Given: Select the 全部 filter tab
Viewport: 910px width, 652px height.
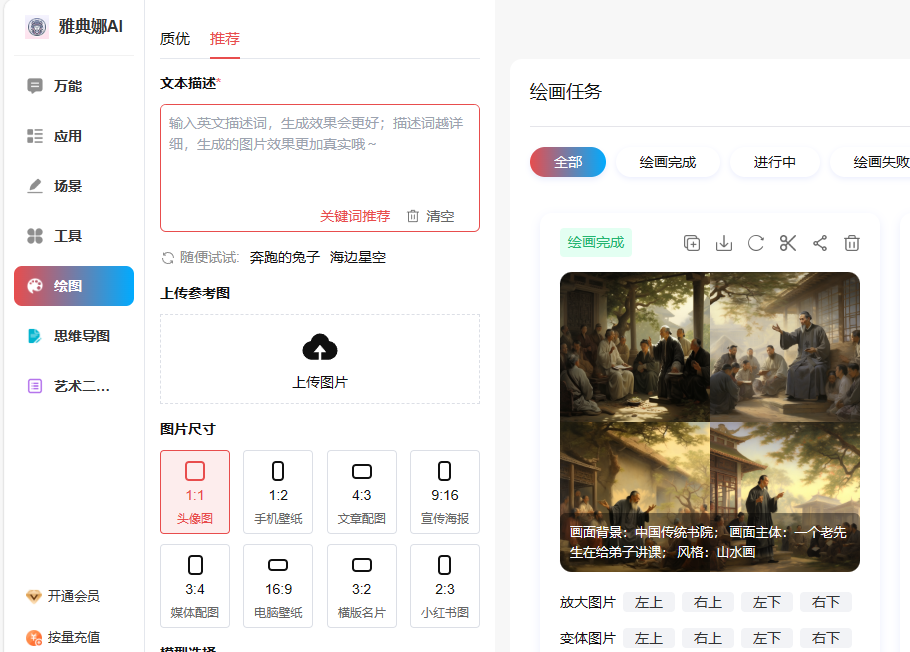Looking at the screenshot, I should 568,162.
